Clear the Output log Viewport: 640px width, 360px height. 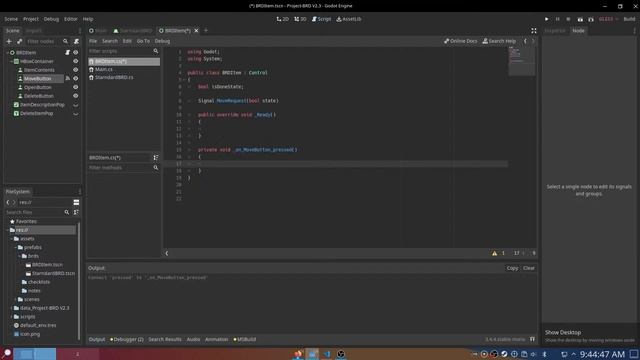[529, 268]
